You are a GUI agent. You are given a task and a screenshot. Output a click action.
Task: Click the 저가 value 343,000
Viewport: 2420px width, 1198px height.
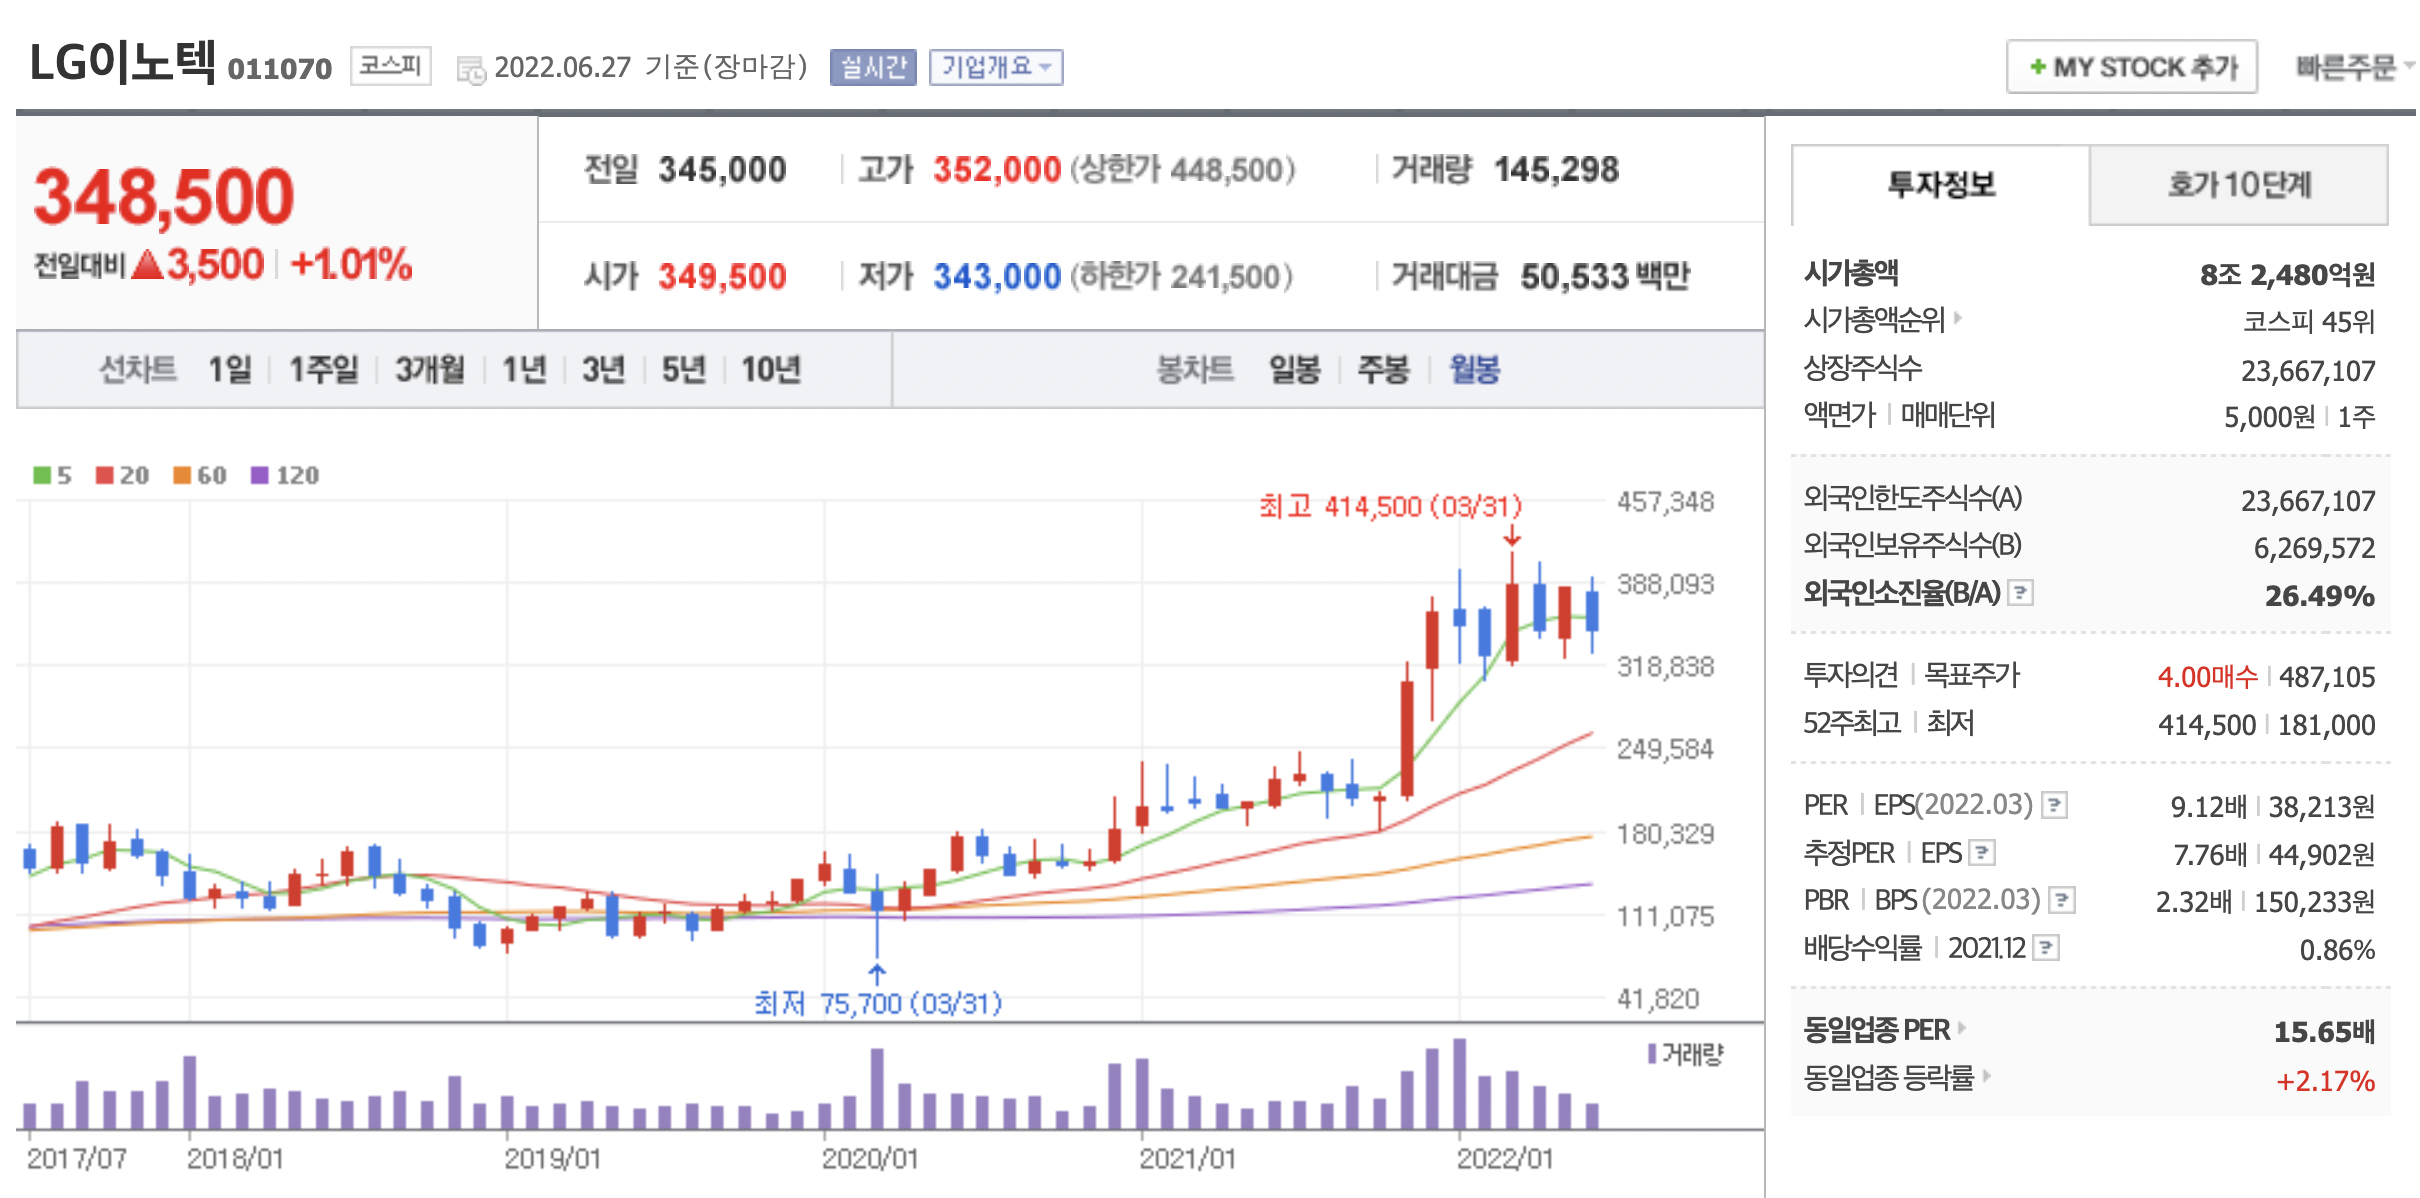pyautogui.click(x=997, y=276)
